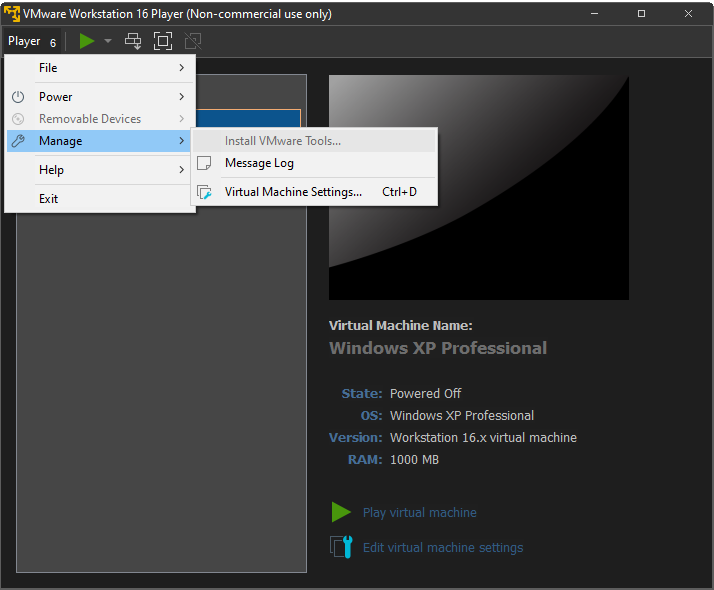The width and height of the screenshot is (714, 590).
Task: Open Virtual Machine Settings entry
Action: [x=314, y=192]
